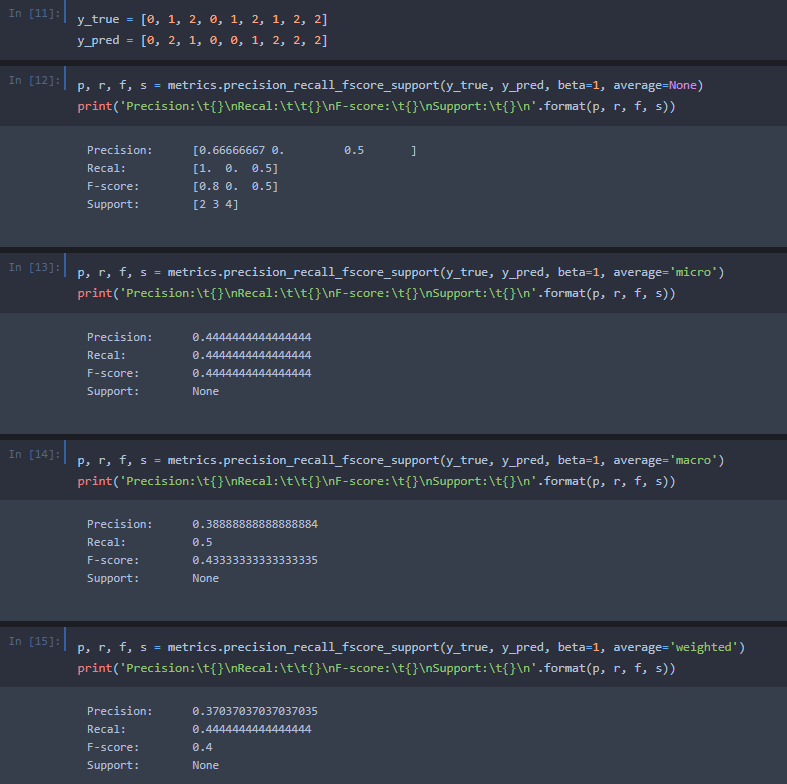
Task: Click the print statement in cell 13
Action: [376, 294]
